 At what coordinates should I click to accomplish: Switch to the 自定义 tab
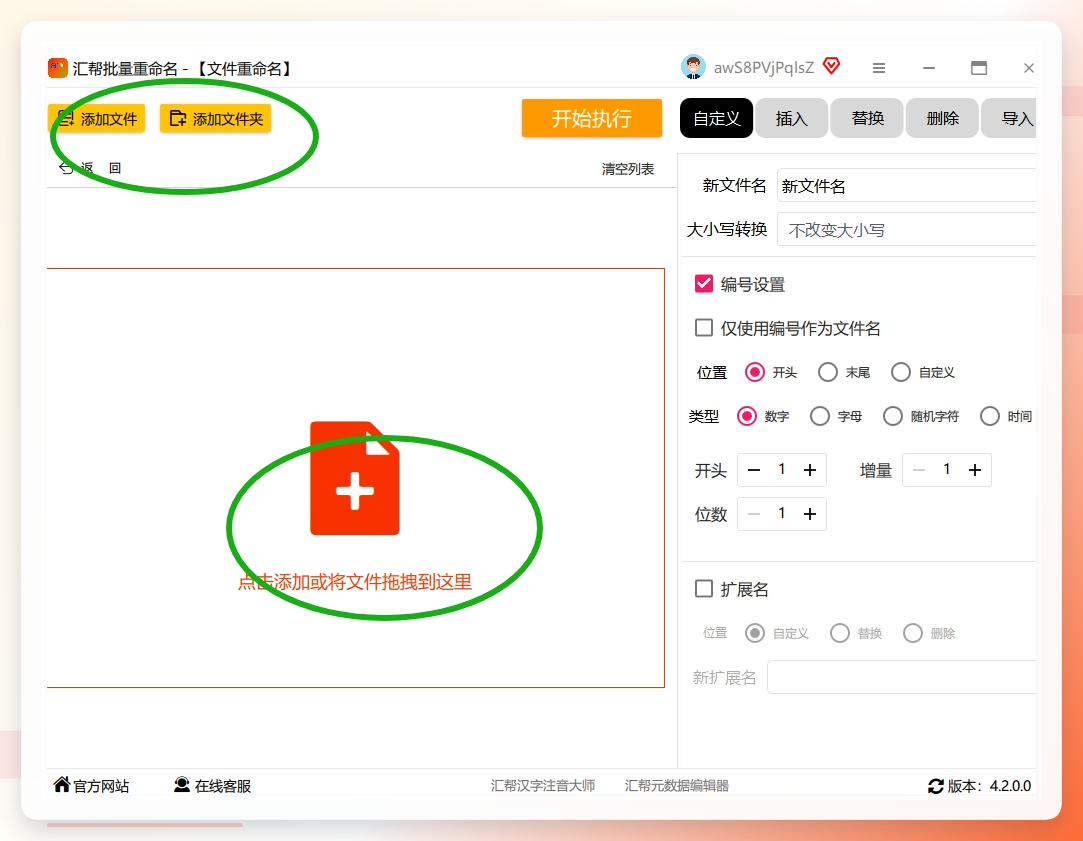tap(716, 118)
